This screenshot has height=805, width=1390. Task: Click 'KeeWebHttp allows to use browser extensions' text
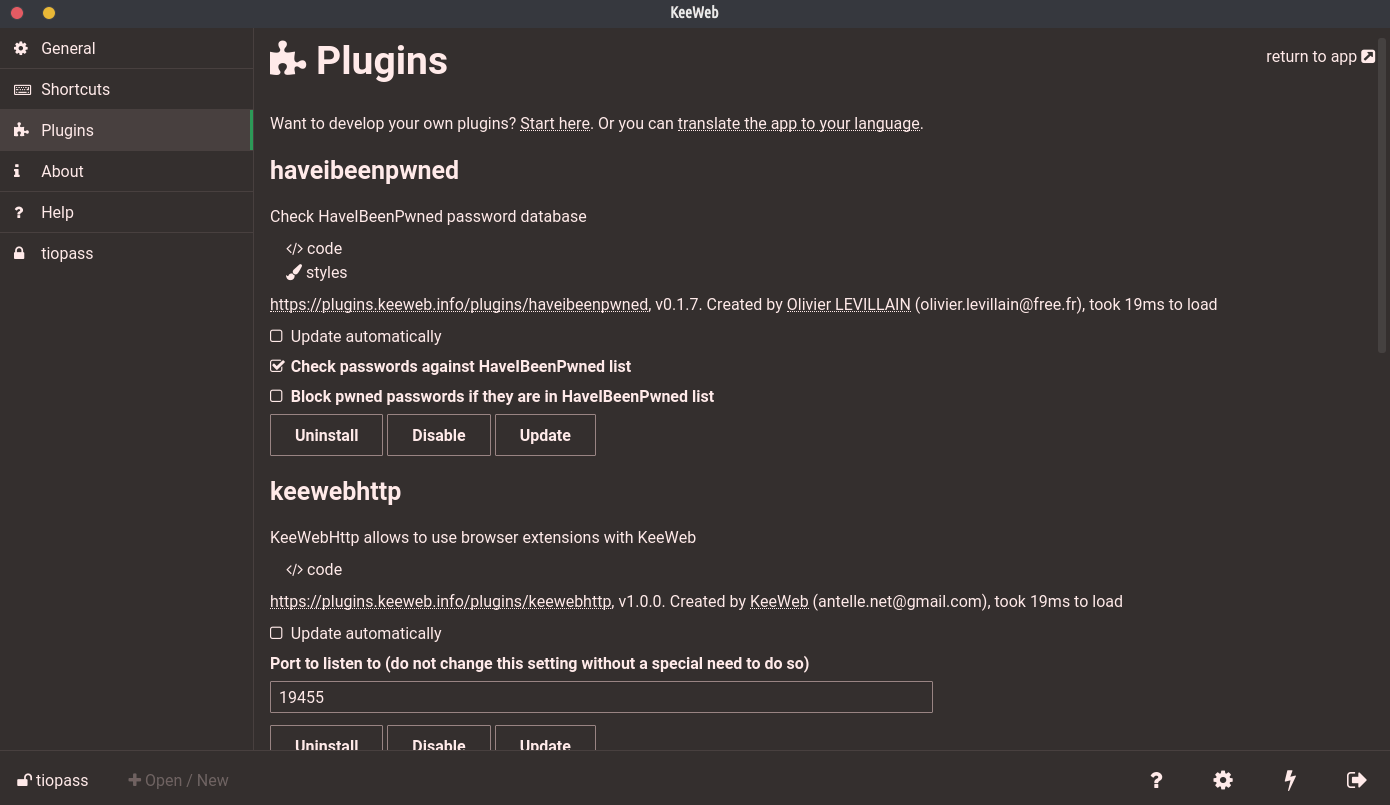[x=483, y=537]
